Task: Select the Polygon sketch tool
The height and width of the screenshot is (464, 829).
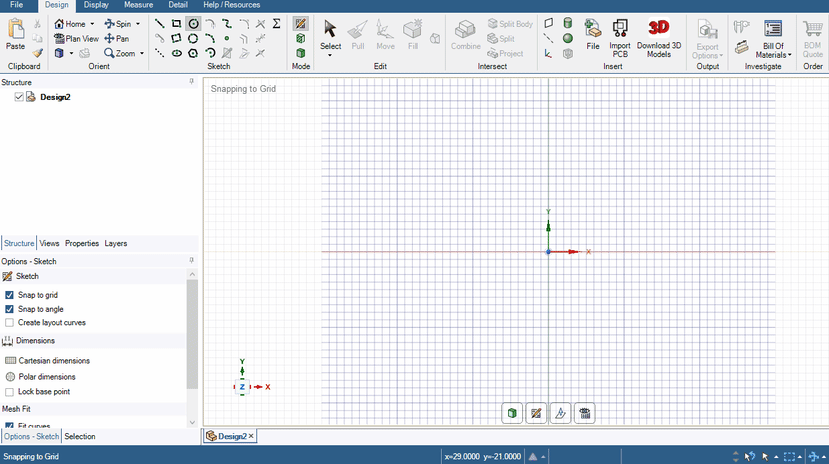Action: tap(194, 53)
